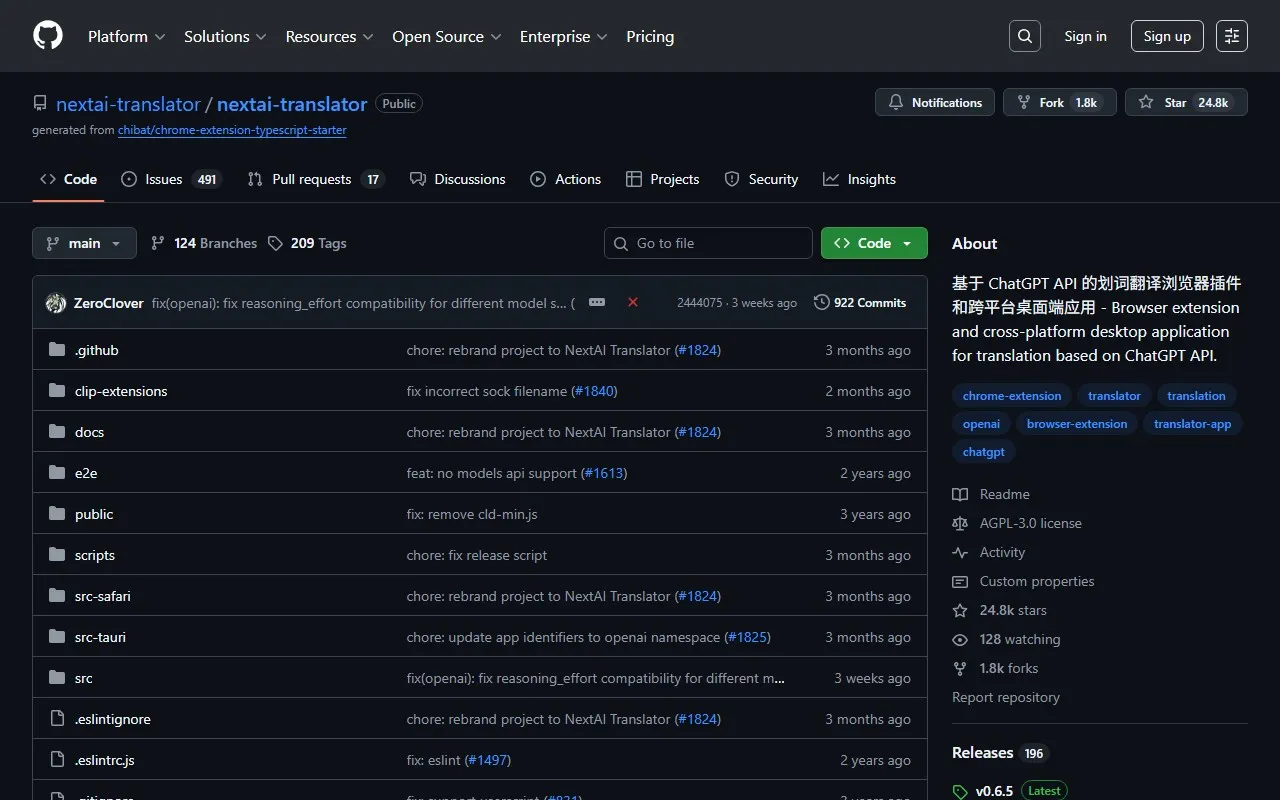
Task: Click the eye icon next to 128 watching
Action: pos(960,639)
